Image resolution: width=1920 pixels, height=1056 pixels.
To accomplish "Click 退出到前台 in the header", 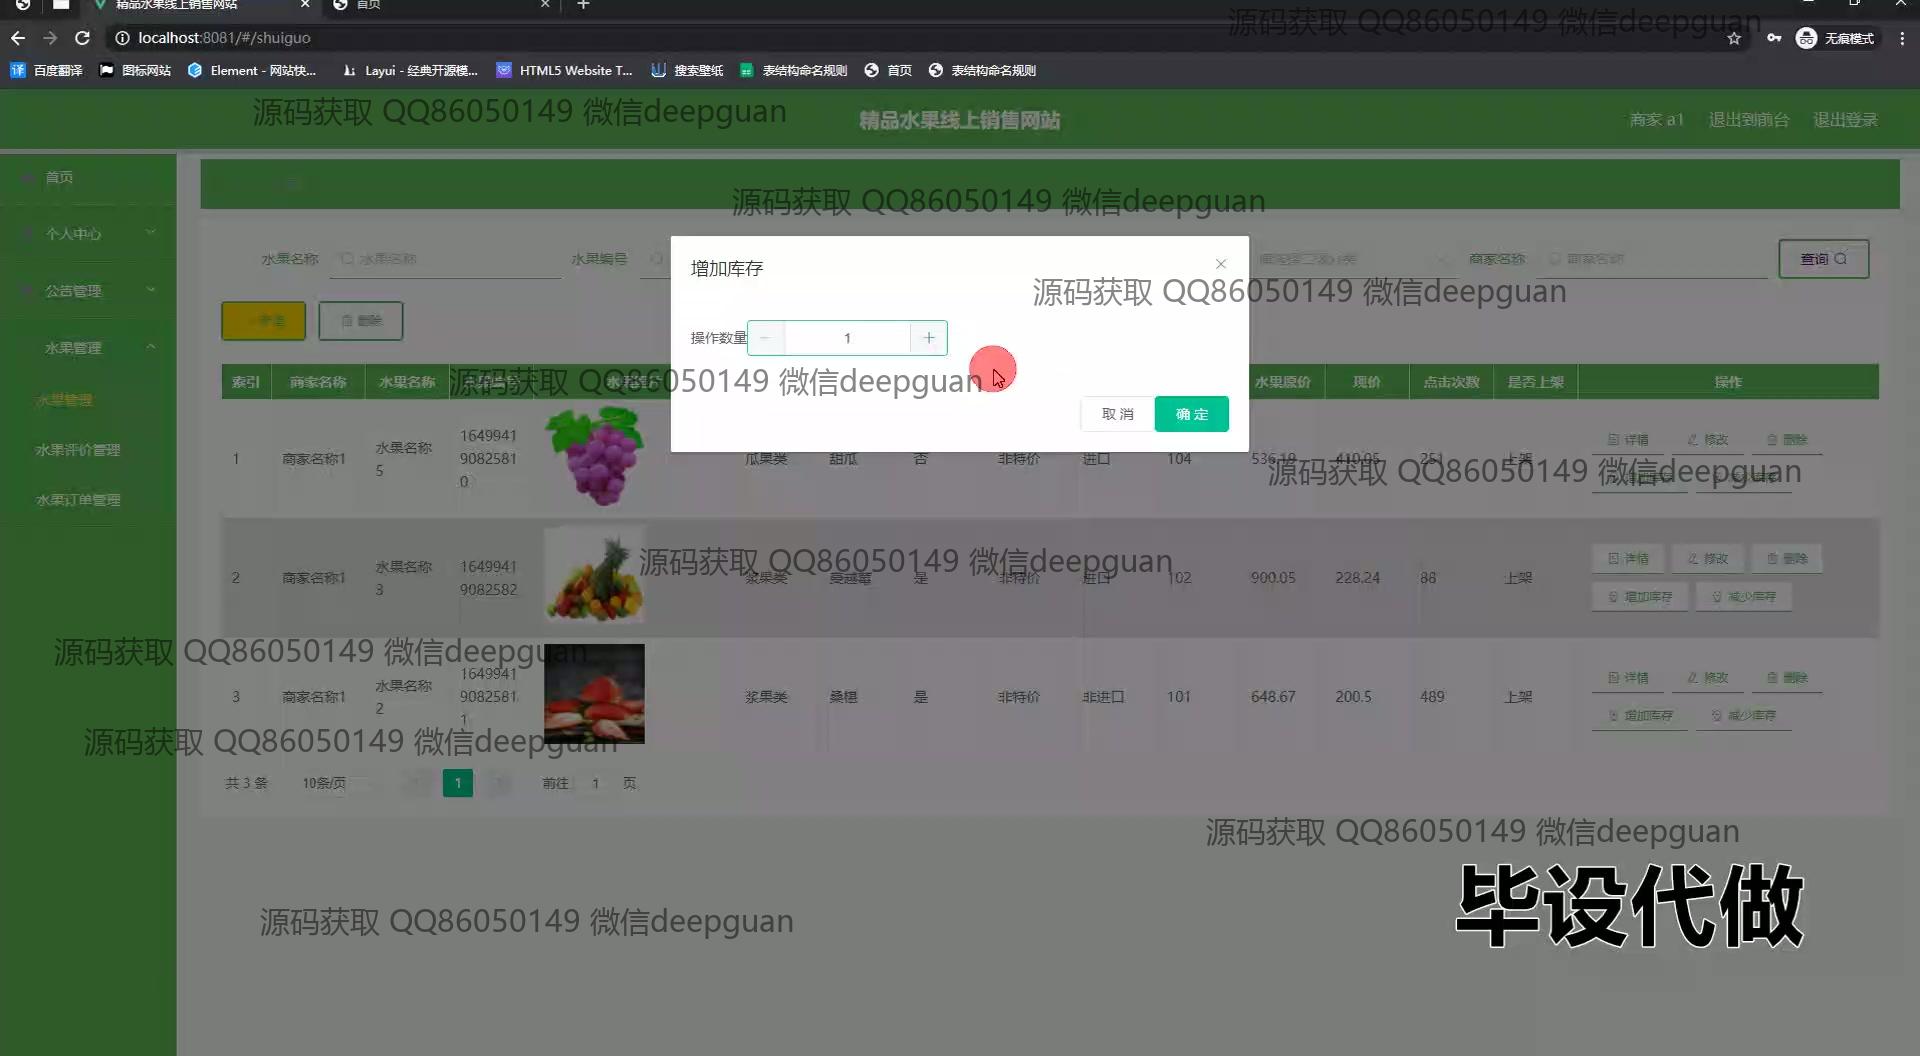I will coord(1748,120).
